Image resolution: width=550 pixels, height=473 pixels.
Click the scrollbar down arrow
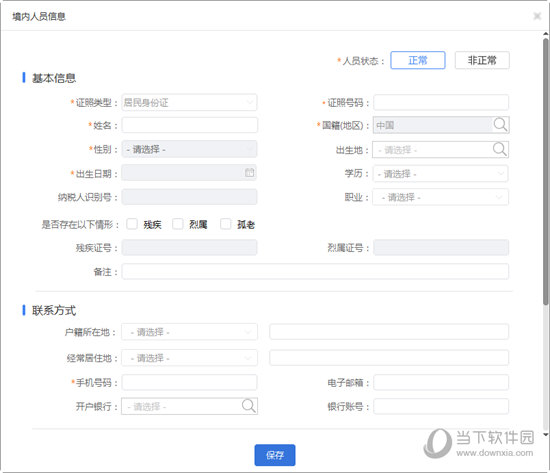pyautogui.click(x=545, y=434)
